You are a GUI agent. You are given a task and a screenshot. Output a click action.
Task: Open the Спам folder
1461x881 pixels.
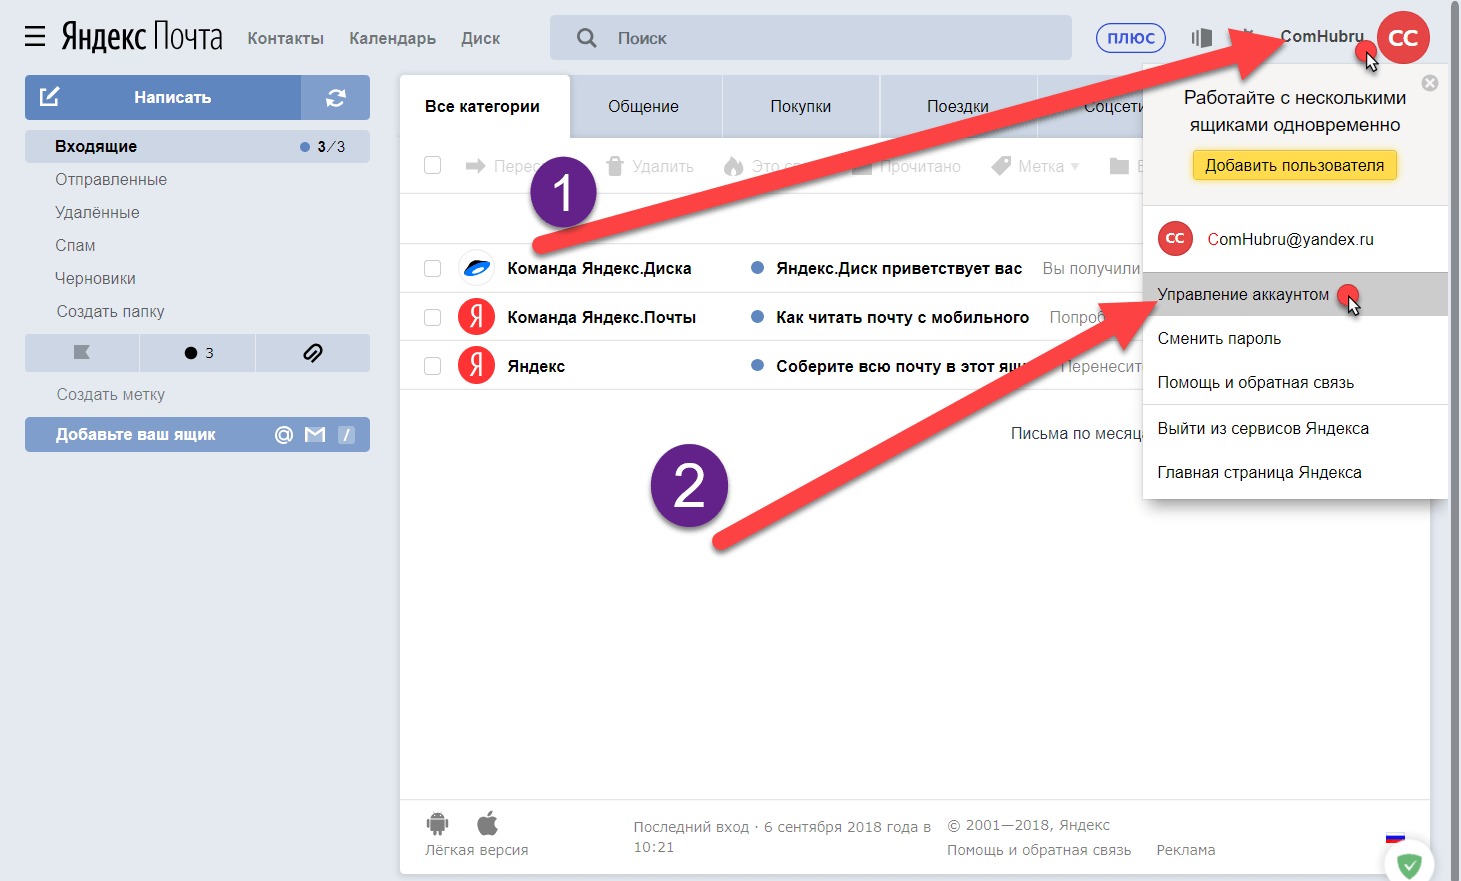[75, 245]
